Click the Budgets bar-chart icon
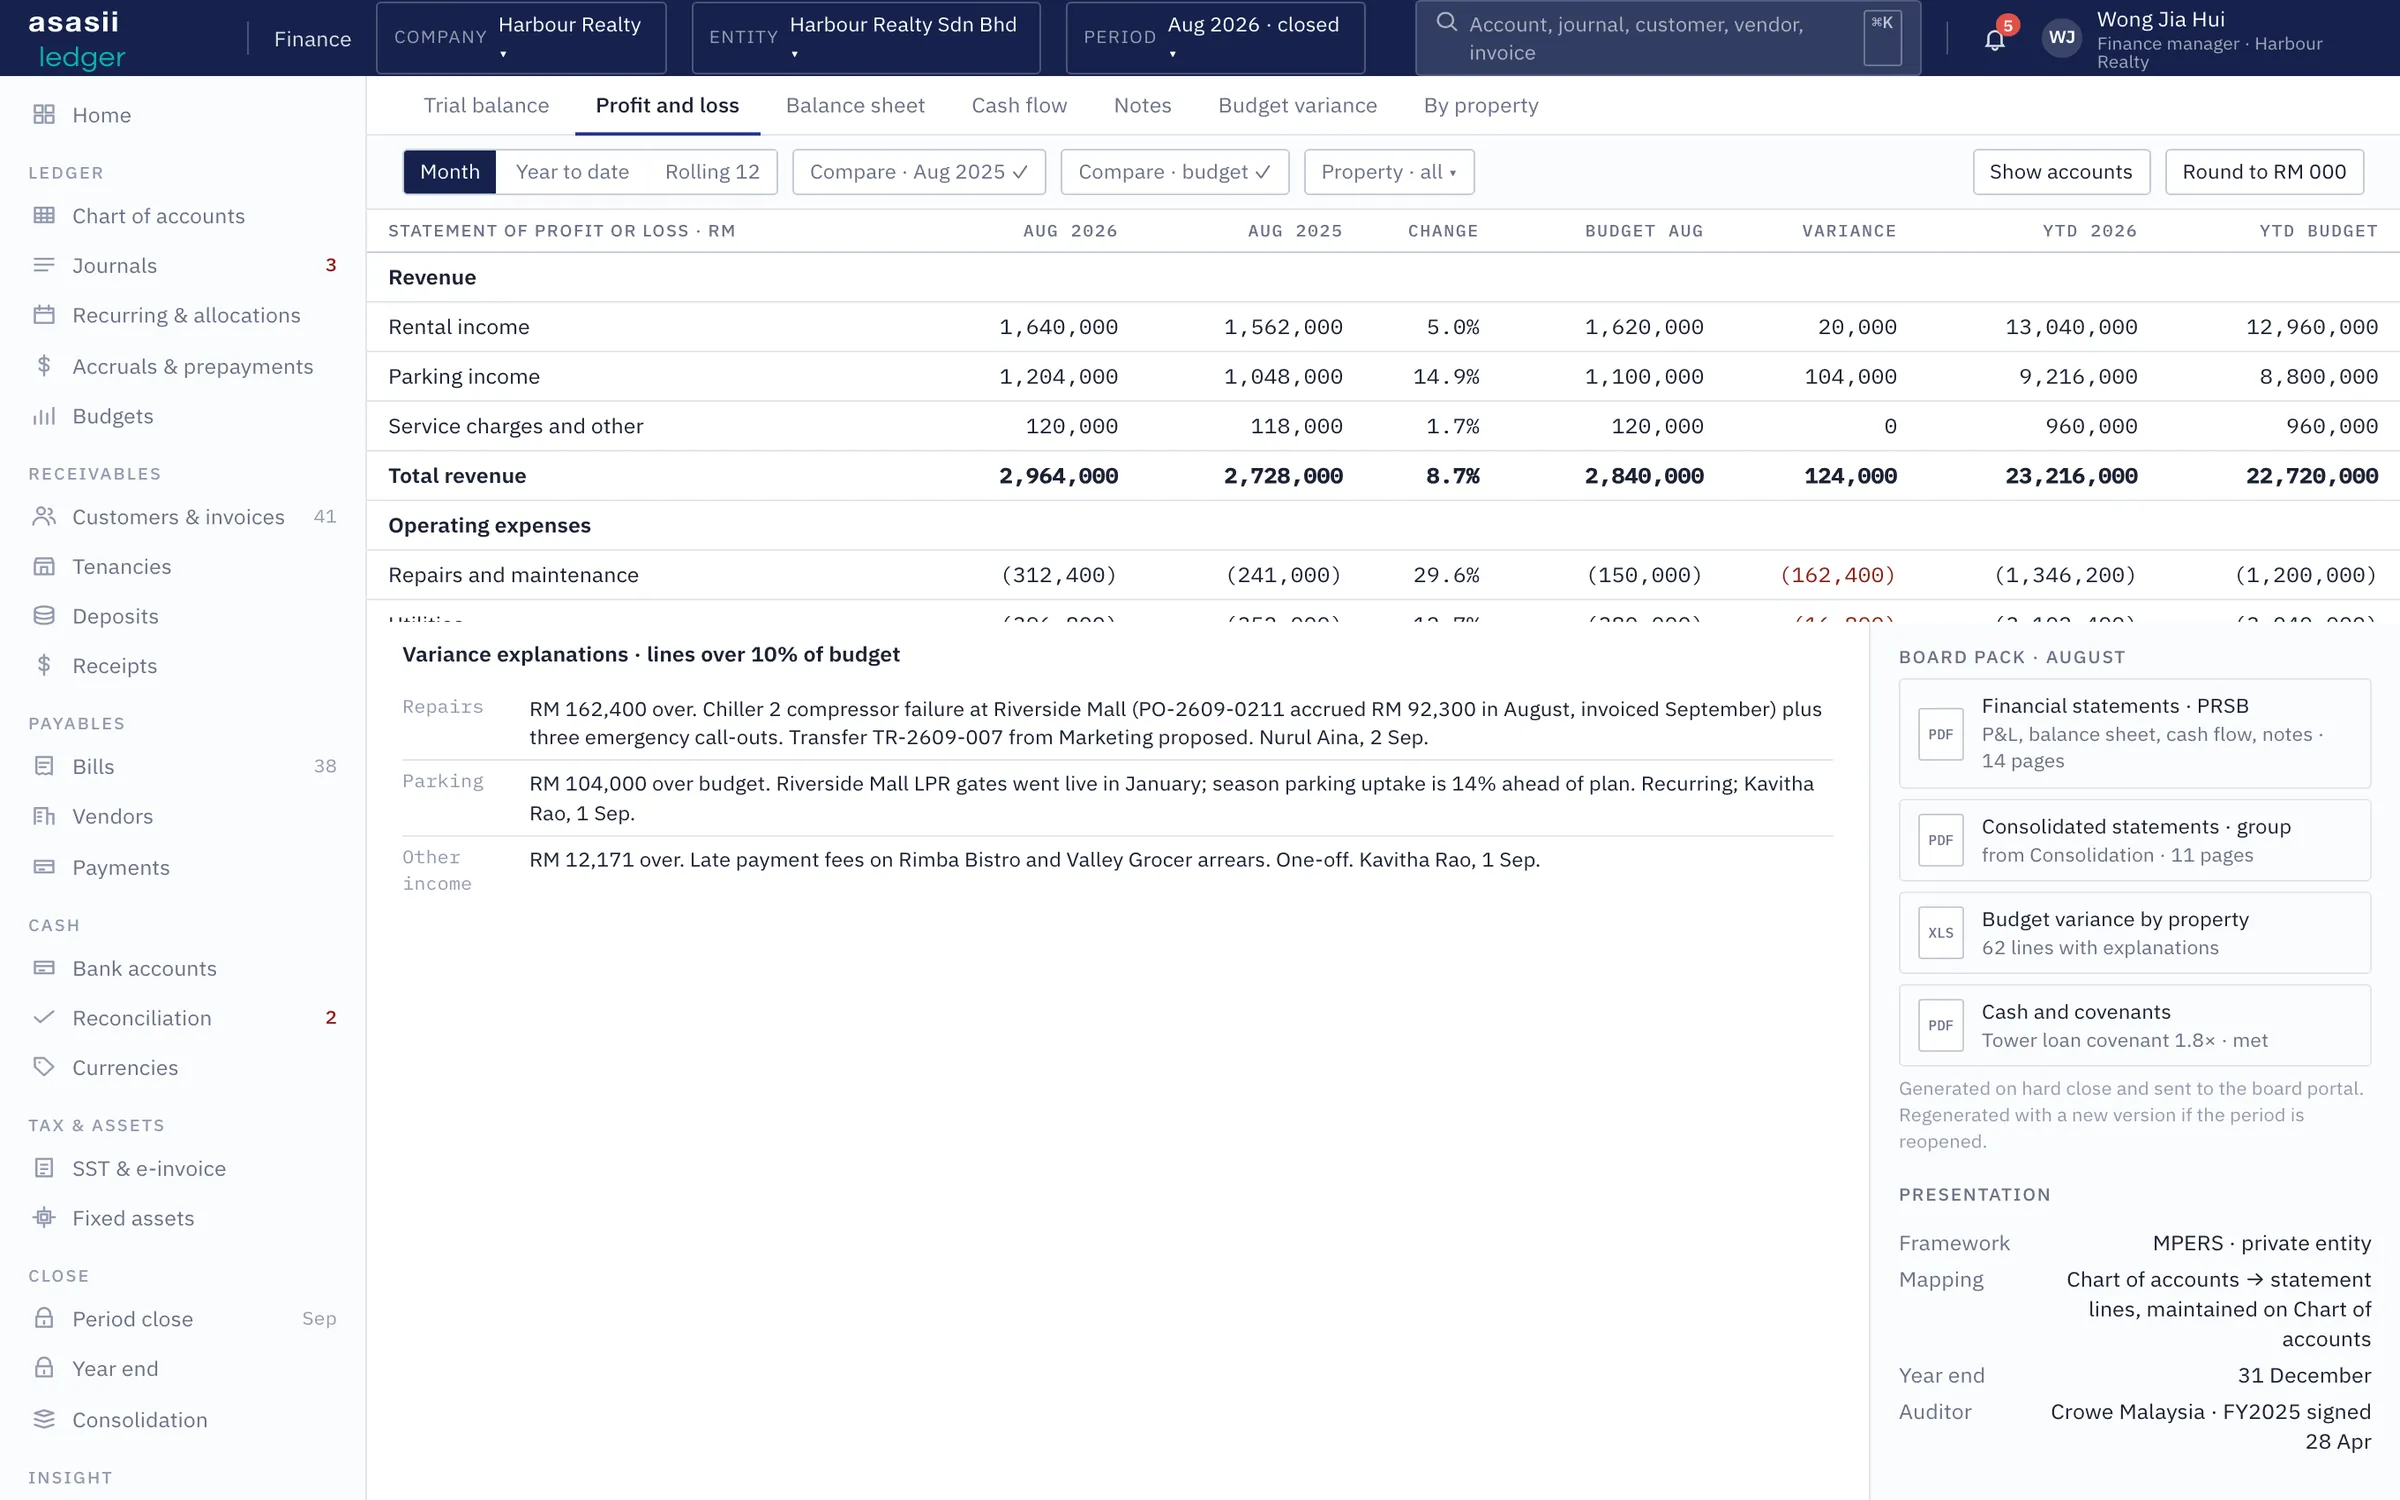Image resolution: width=2400 pixels, height=1500 pixels. pyautogui.click(x=44, y=416)
